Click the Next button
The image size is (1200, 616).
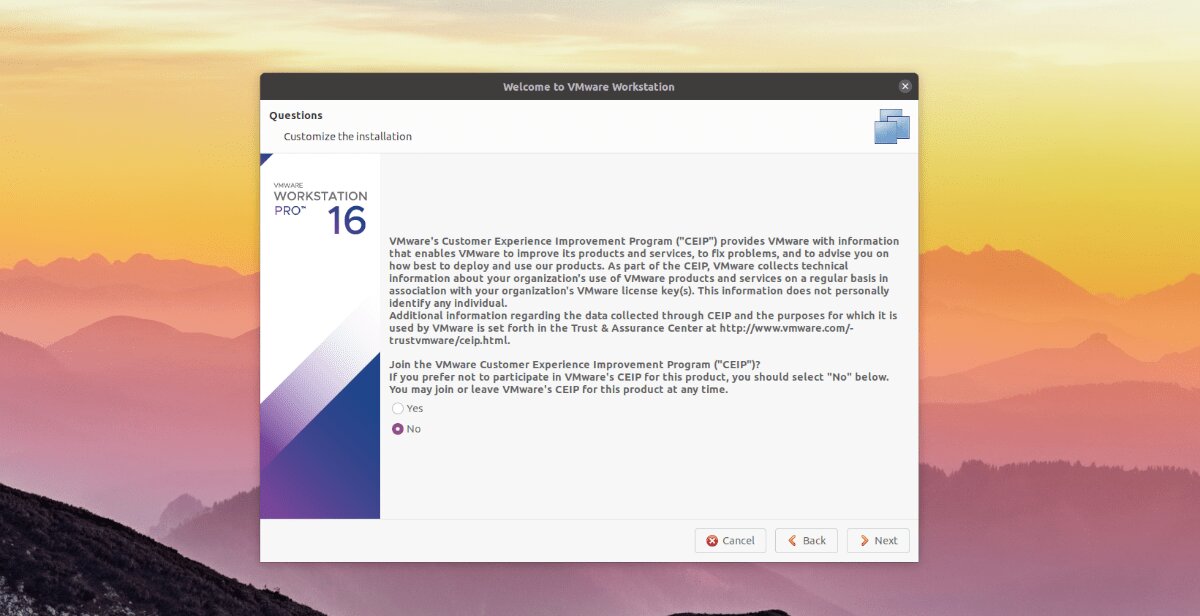pos(878,540)
